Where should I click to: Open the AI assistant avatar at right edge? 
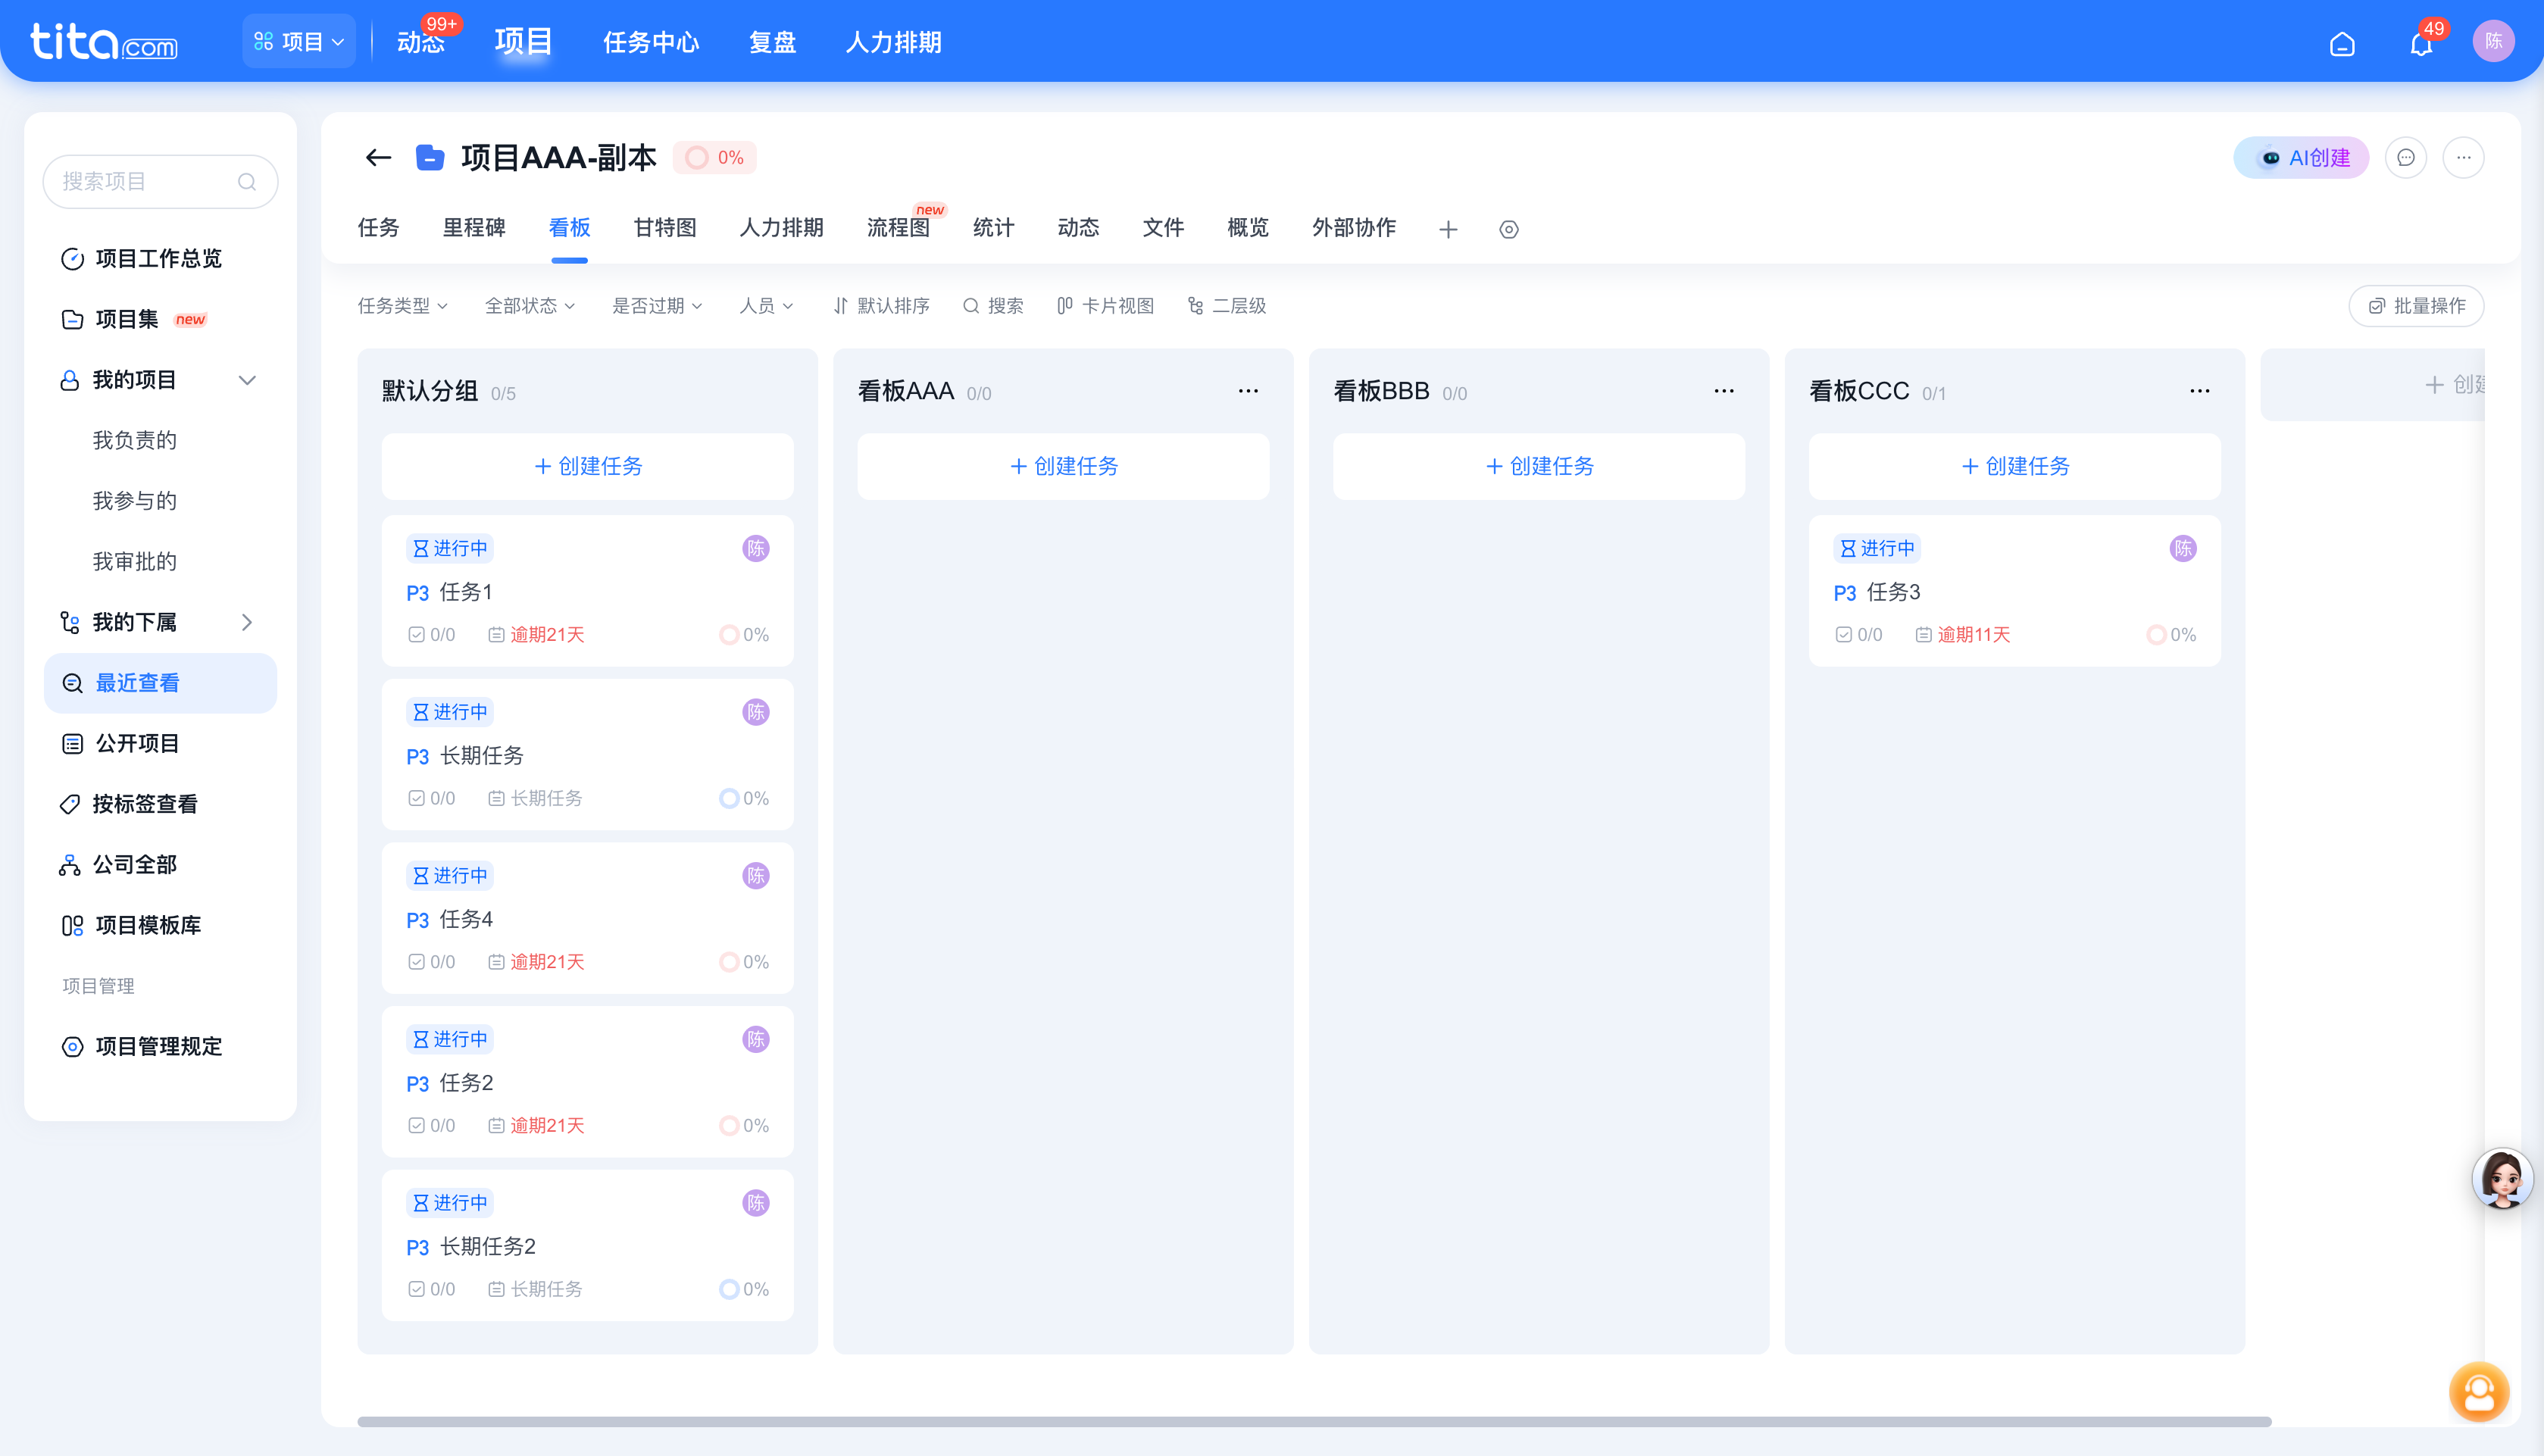tap(2502, 1178)
